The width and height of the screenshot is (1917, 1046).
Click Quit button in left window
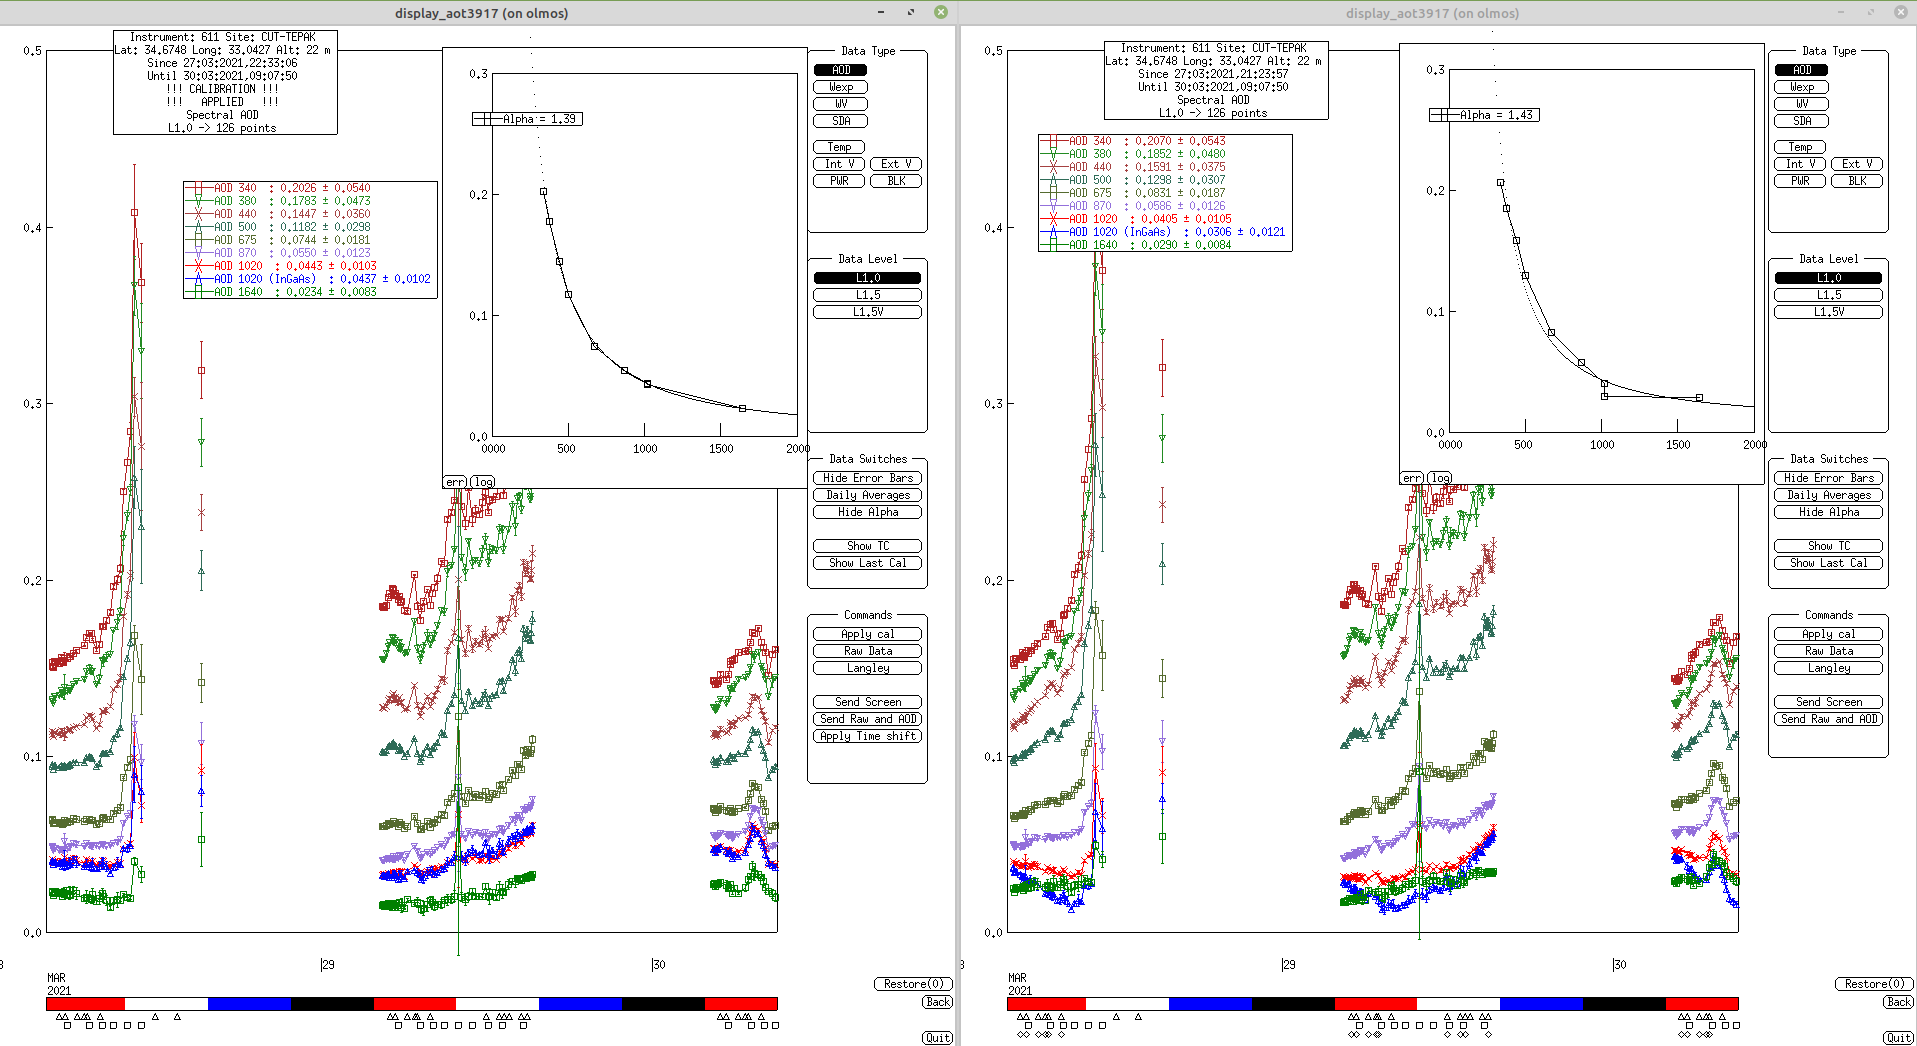(937, 1038)
